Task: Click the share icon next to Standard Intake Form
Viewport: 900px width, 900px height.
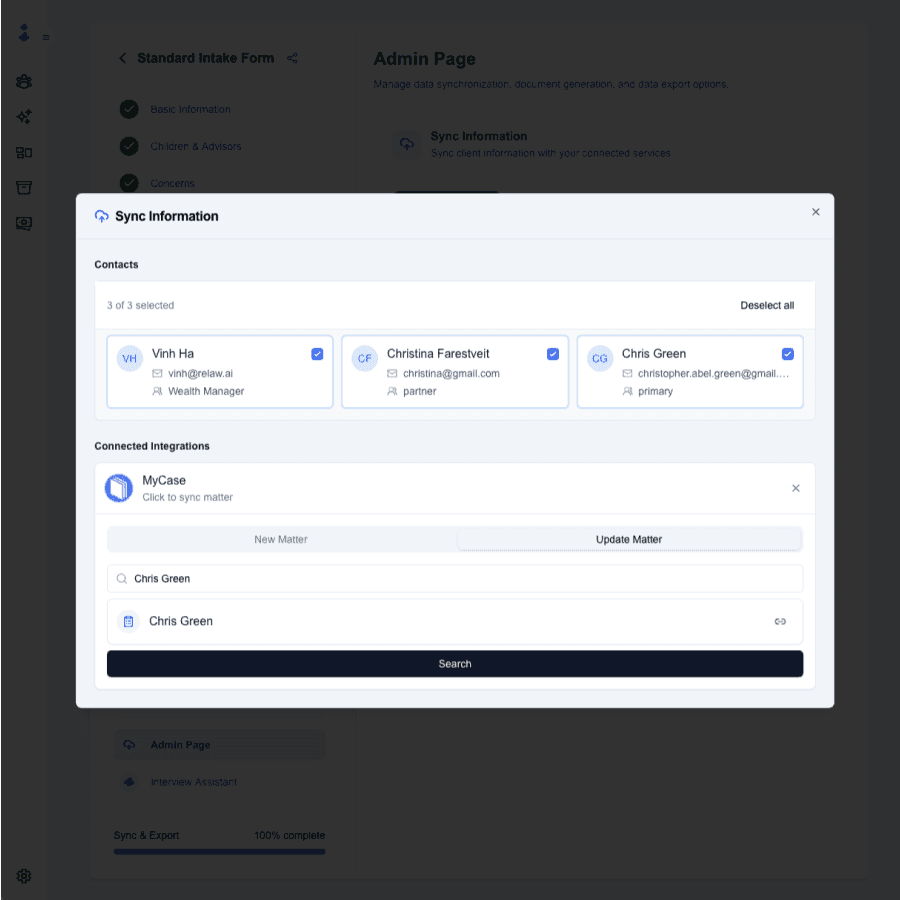Action: [x=292, y=58]
